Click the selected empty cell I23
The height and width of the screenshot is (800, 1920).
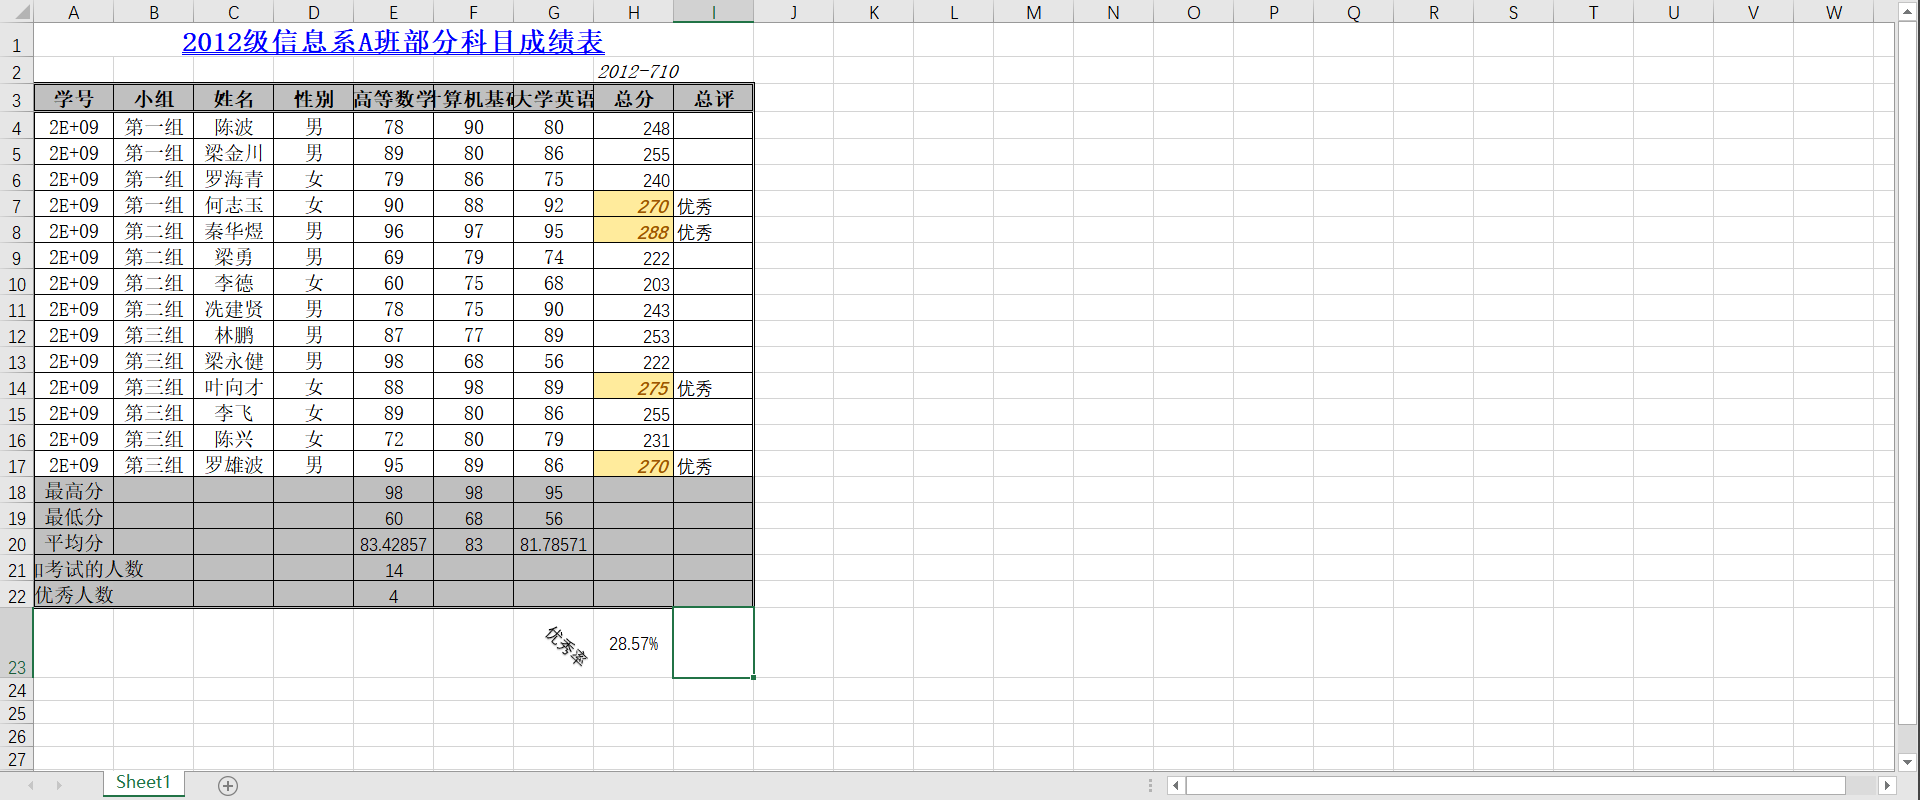713,643
